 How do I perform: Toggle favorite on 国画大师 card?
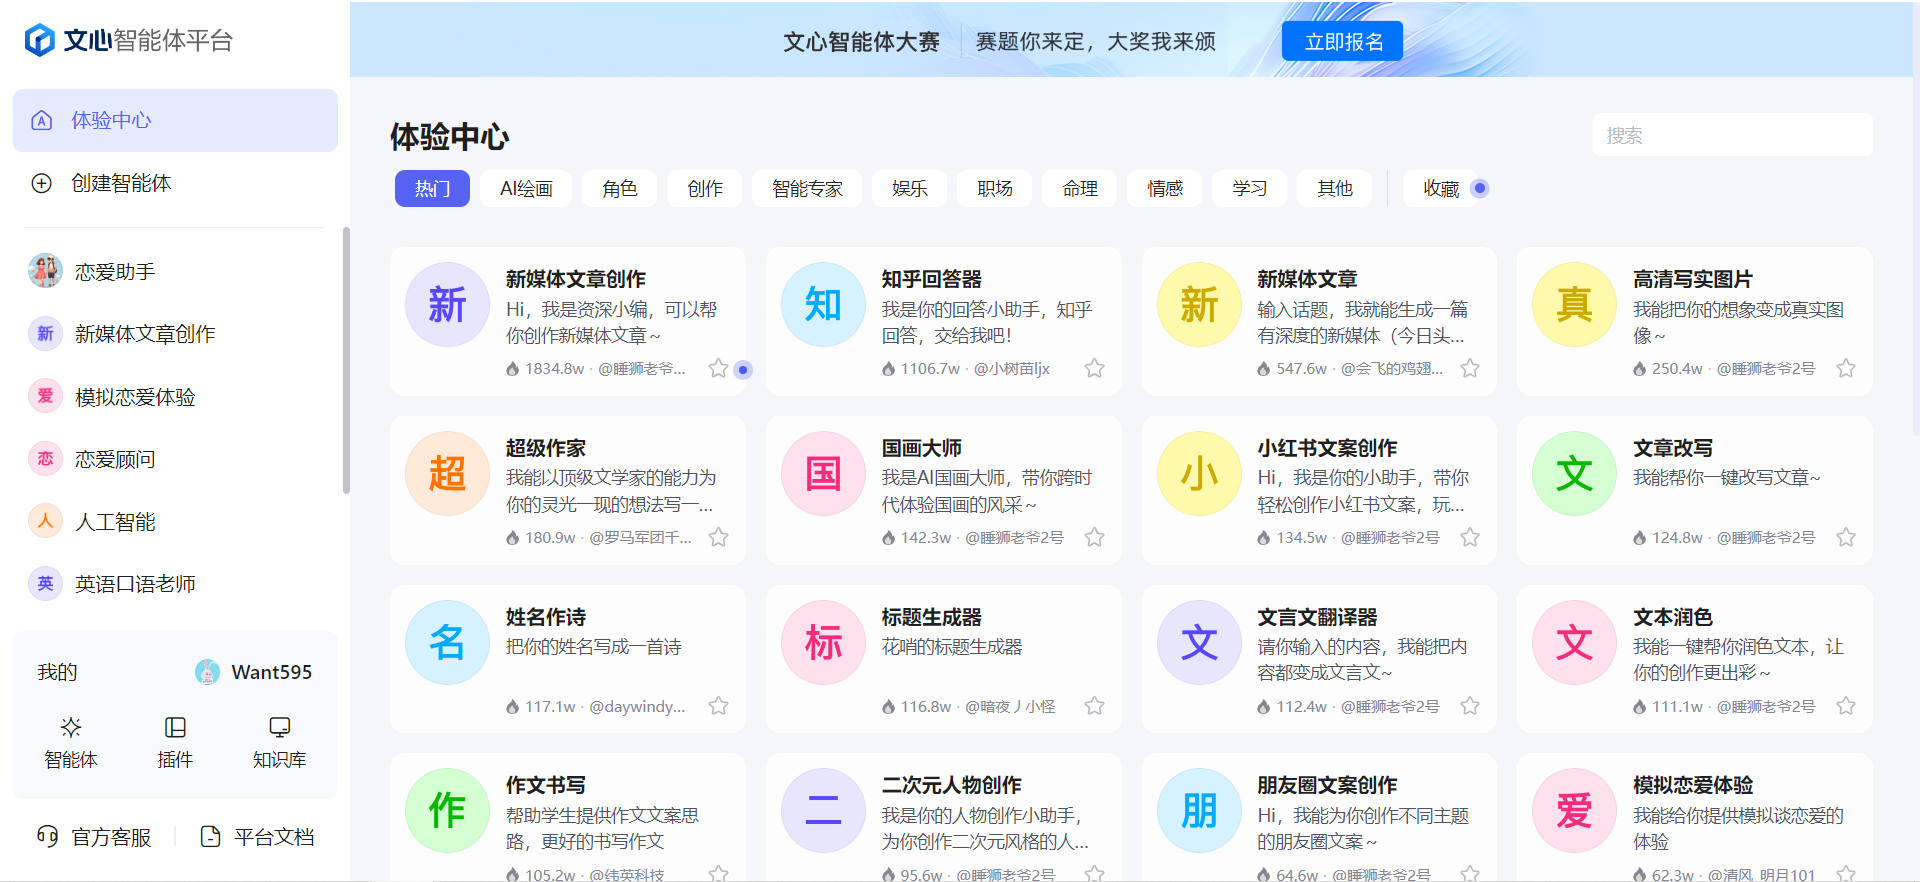1094,537
